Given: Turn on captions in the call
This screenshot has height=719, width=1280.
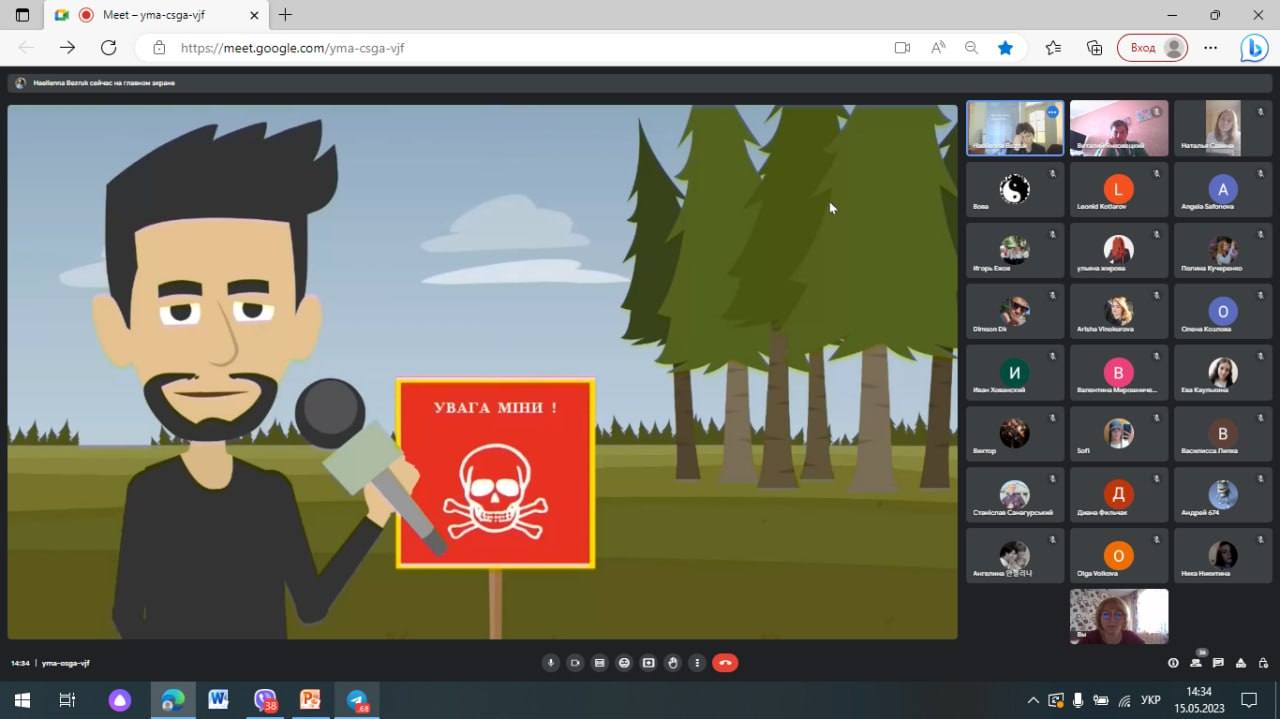Looking at the screenshot, I should 599,663.
